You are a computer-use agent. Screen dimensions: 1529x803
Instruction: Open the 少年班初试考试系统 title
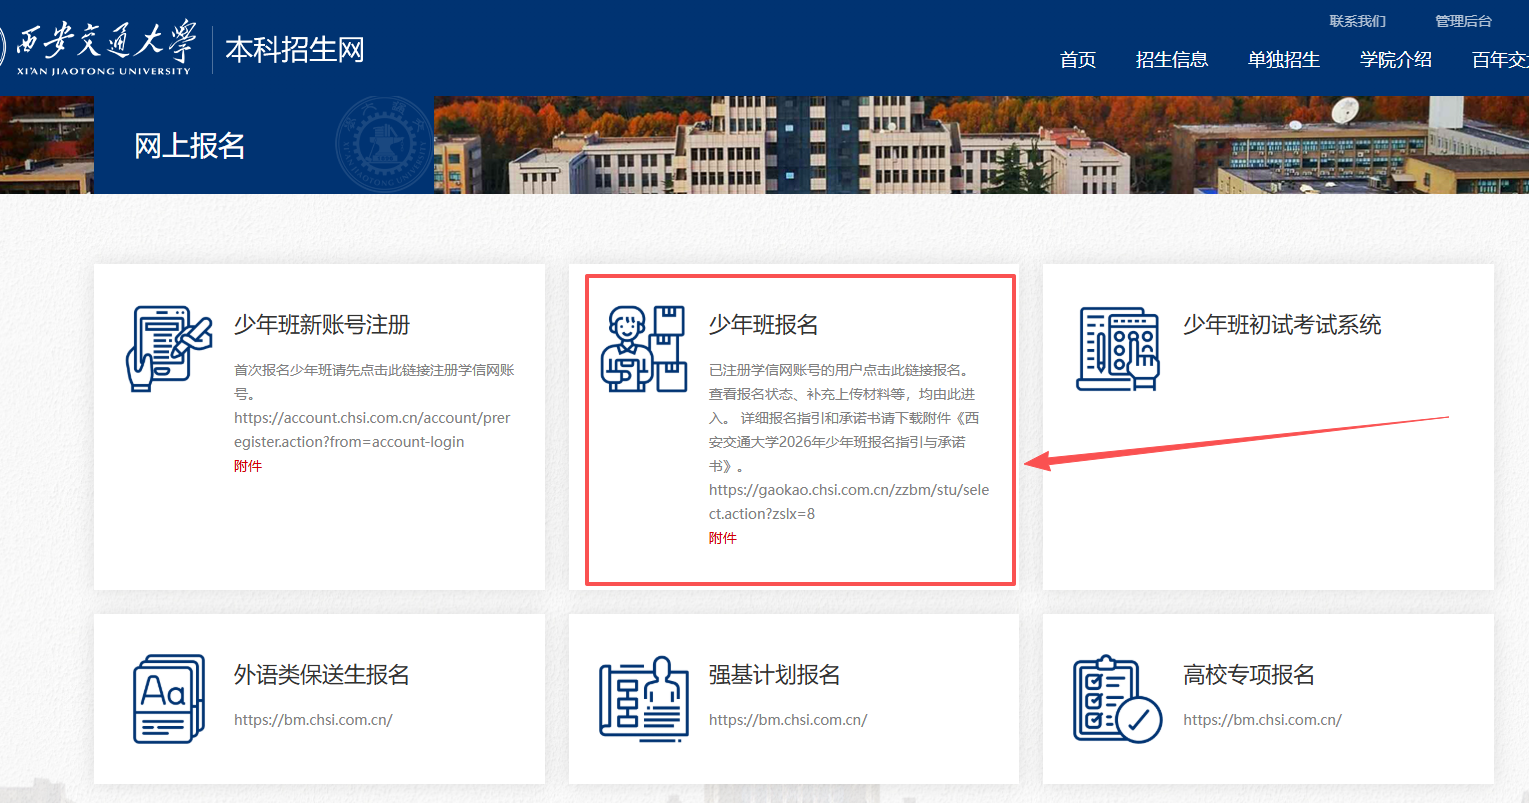(1282, 325)
